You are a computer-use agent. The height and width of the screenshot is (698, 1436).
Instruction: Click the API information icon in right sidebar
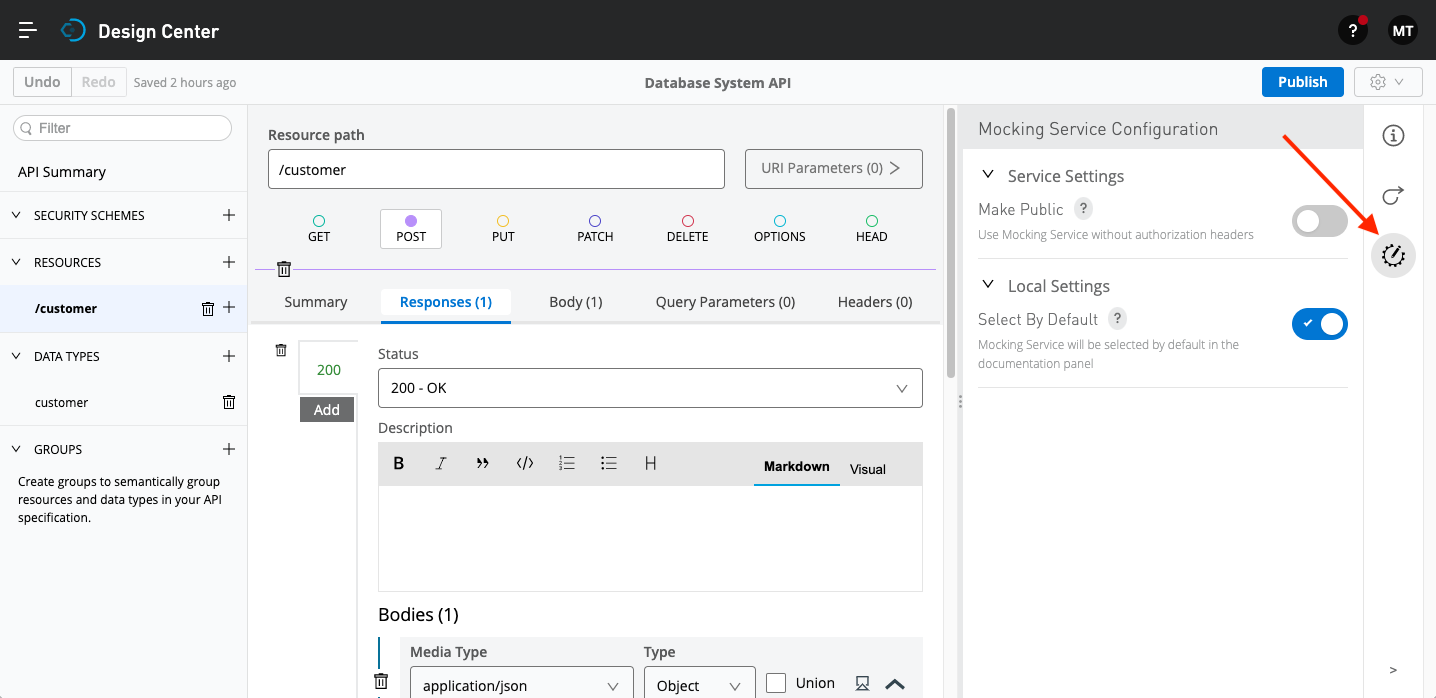pos(1393,136)
